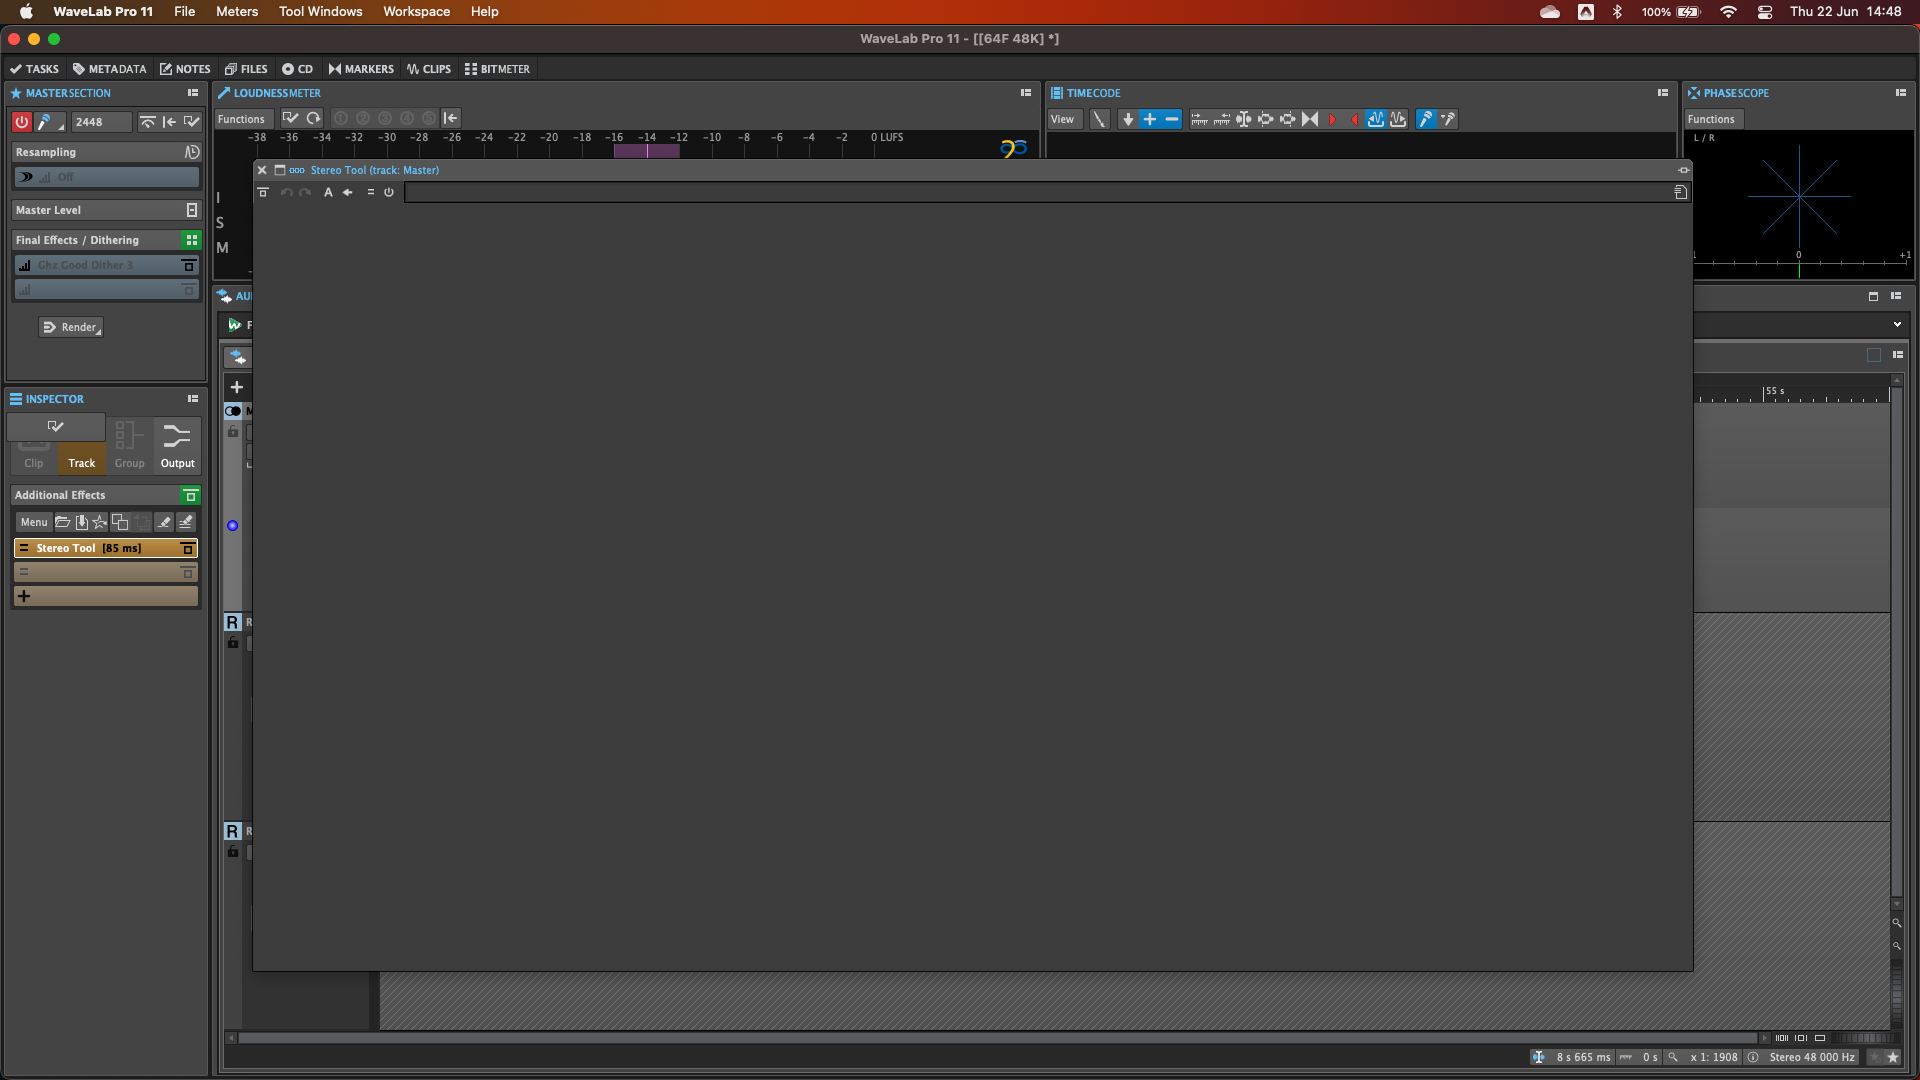Click the microphone monitoring icon in Master Section
1920x1080 pixels.
46,122
